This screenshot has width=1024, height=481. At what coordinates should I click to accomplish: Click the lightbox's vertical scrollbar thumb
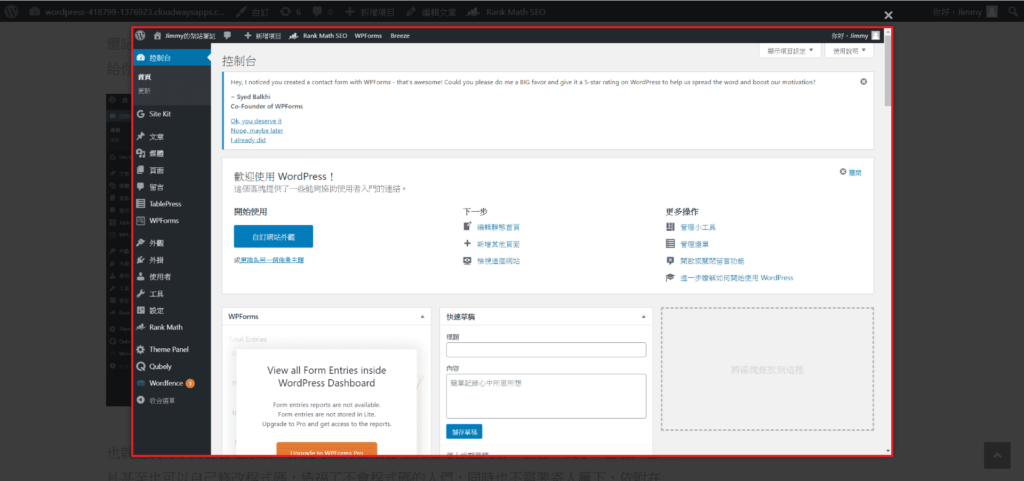[888, 70]
